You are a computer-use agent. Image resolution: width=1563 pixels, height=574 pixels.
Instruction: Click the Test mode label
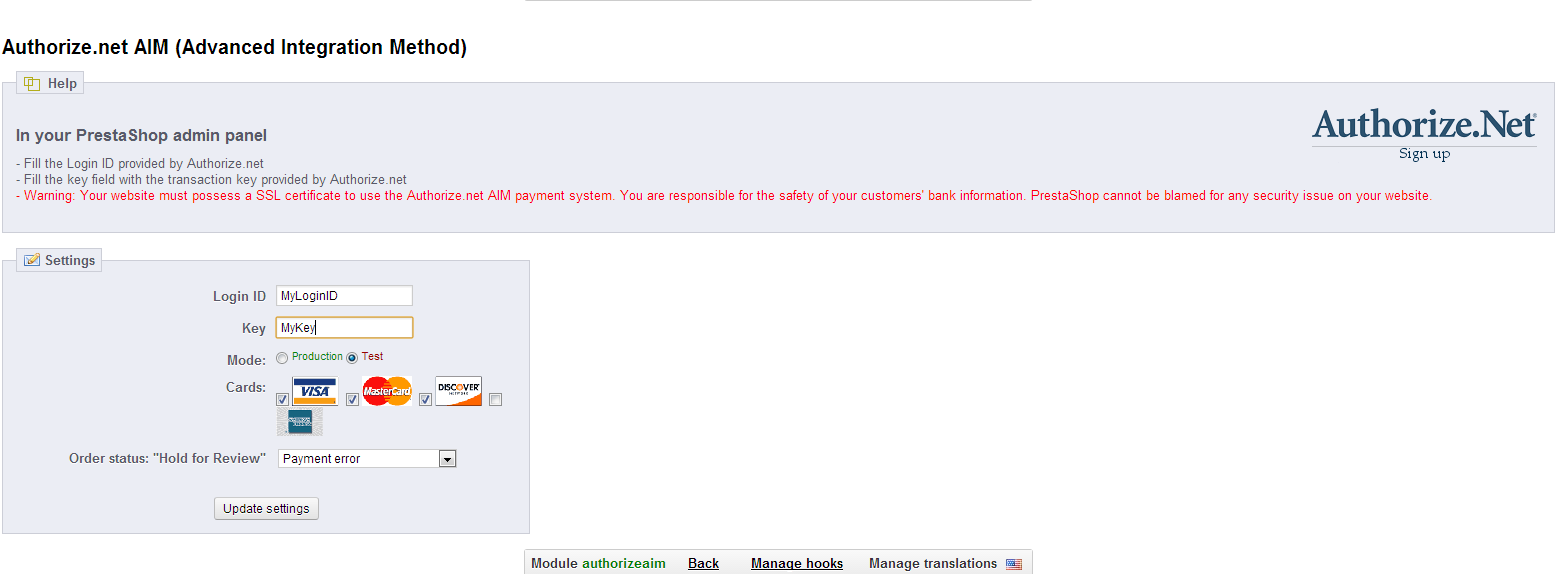tap(372, 357)
